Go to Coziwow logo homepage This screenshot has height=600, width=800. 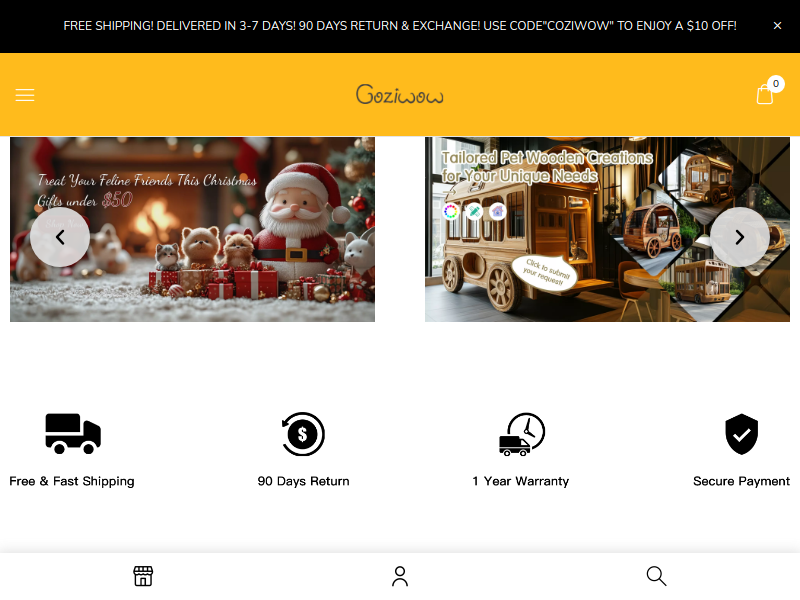pyautogui.click(x=399, y=94)
